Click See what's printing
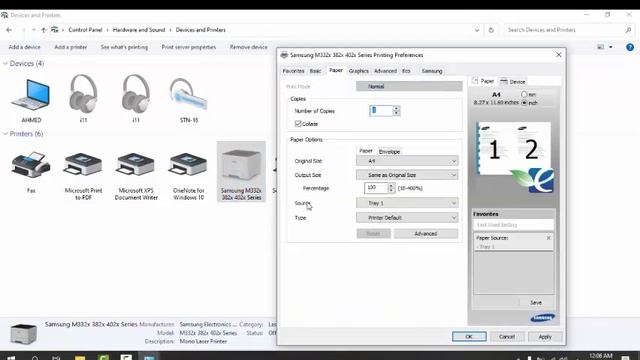640x360 pixels. pyautogui.click(x=124, y=47)
